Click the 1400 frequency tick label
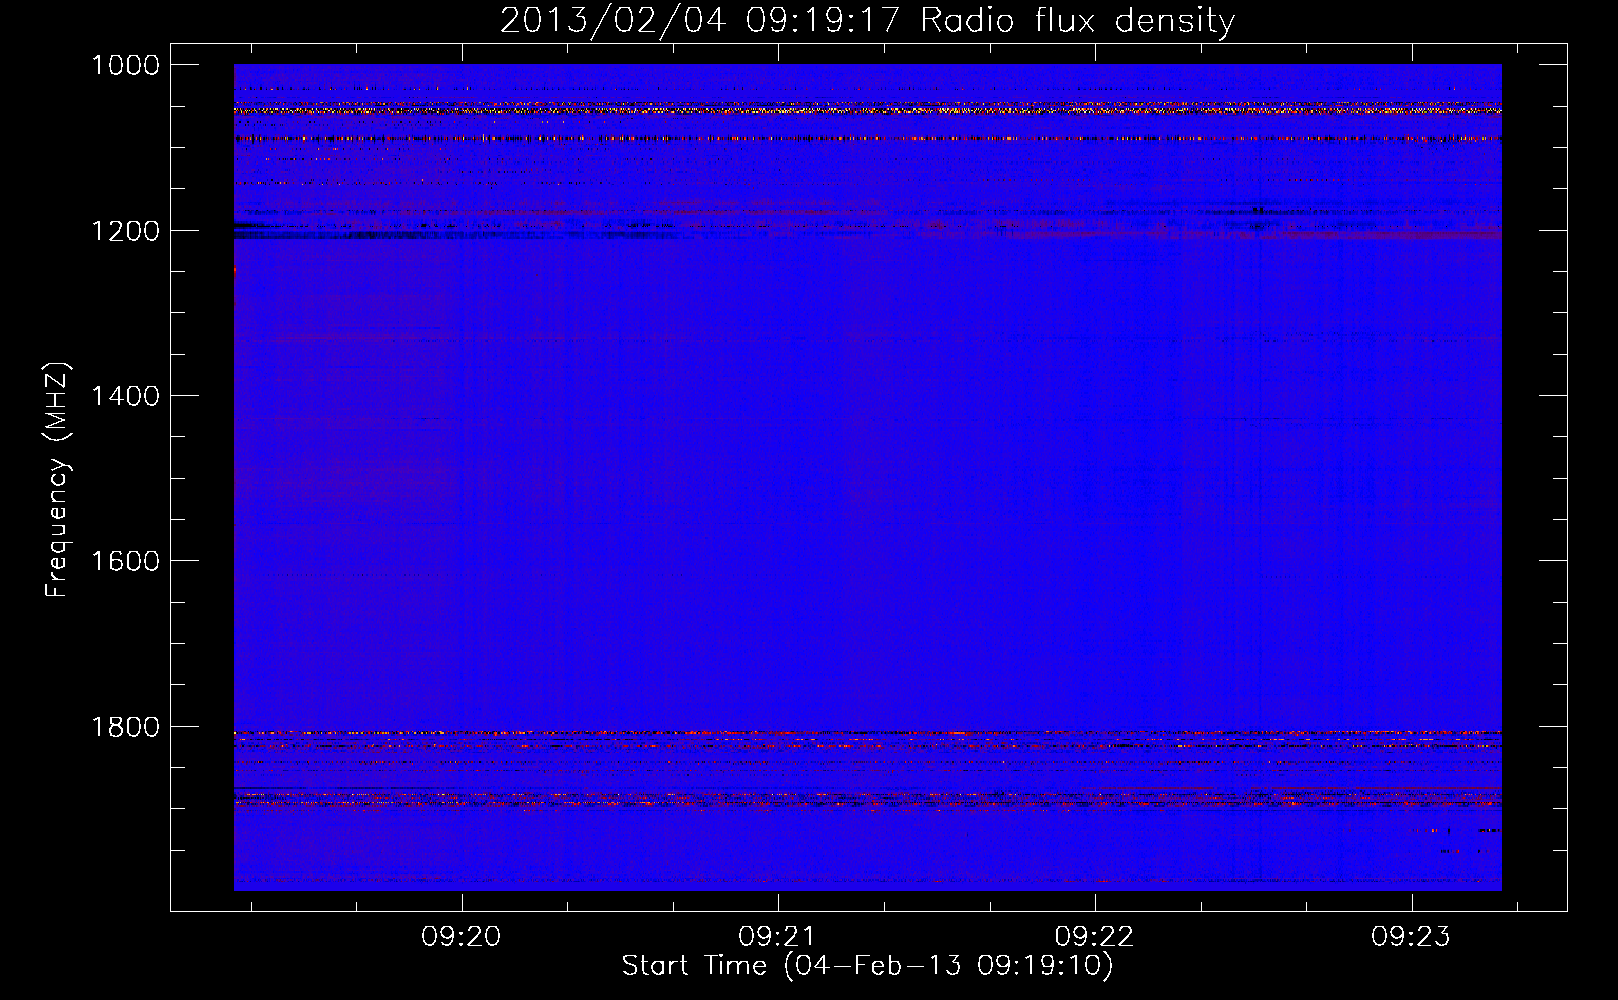This screenshot has width=1618, height=1000. pyautogui.click(x=125, y=396)
